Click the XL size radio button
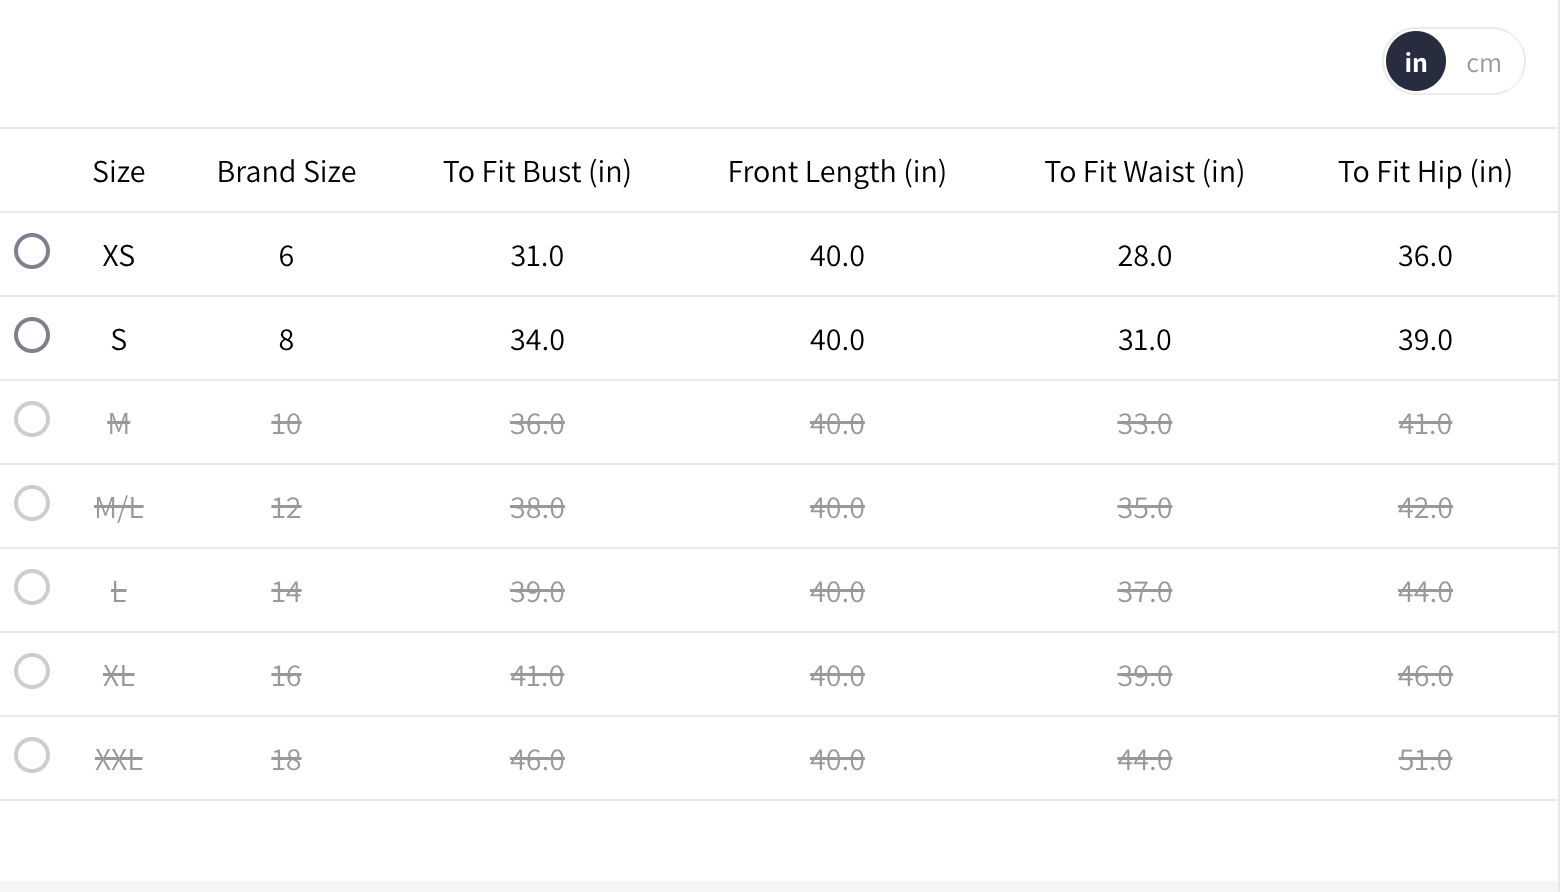Viewport: 1560px width, 892px height. click(x=32, y=672)
